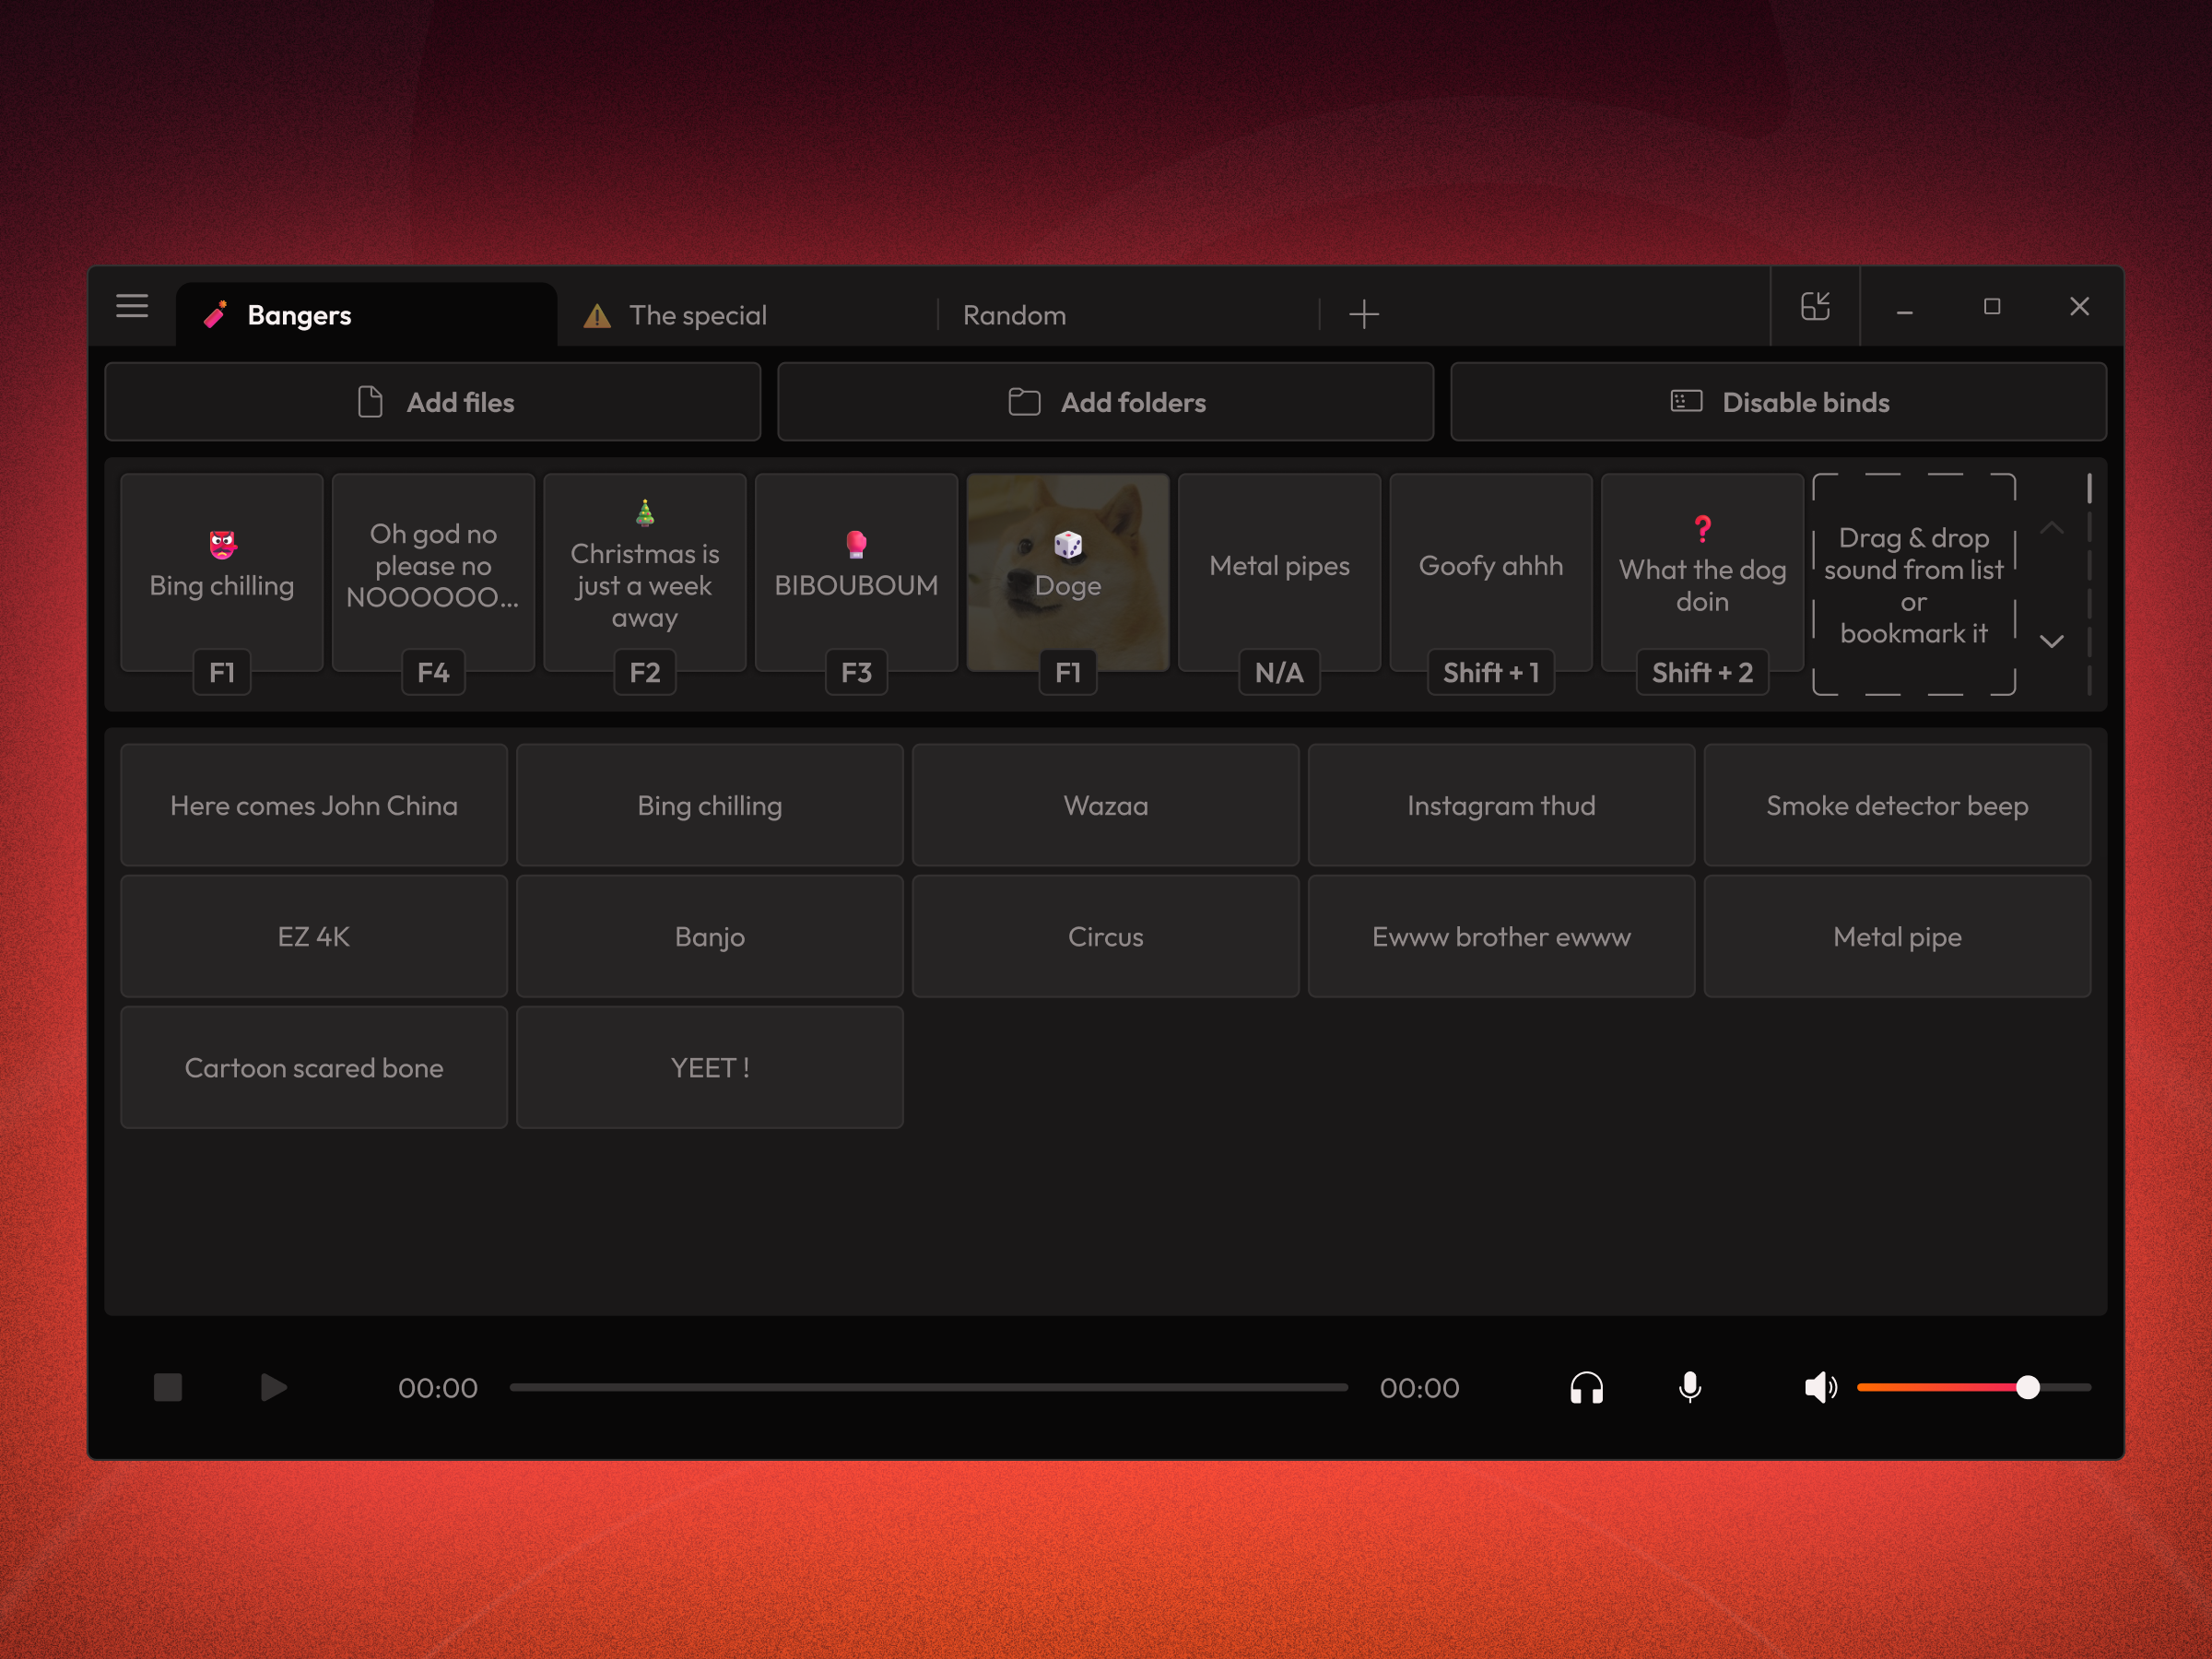The height and width of the screenshot is (1659, 2212).
Task: Click the warning icon on The special tab
Action: point(597,315)
